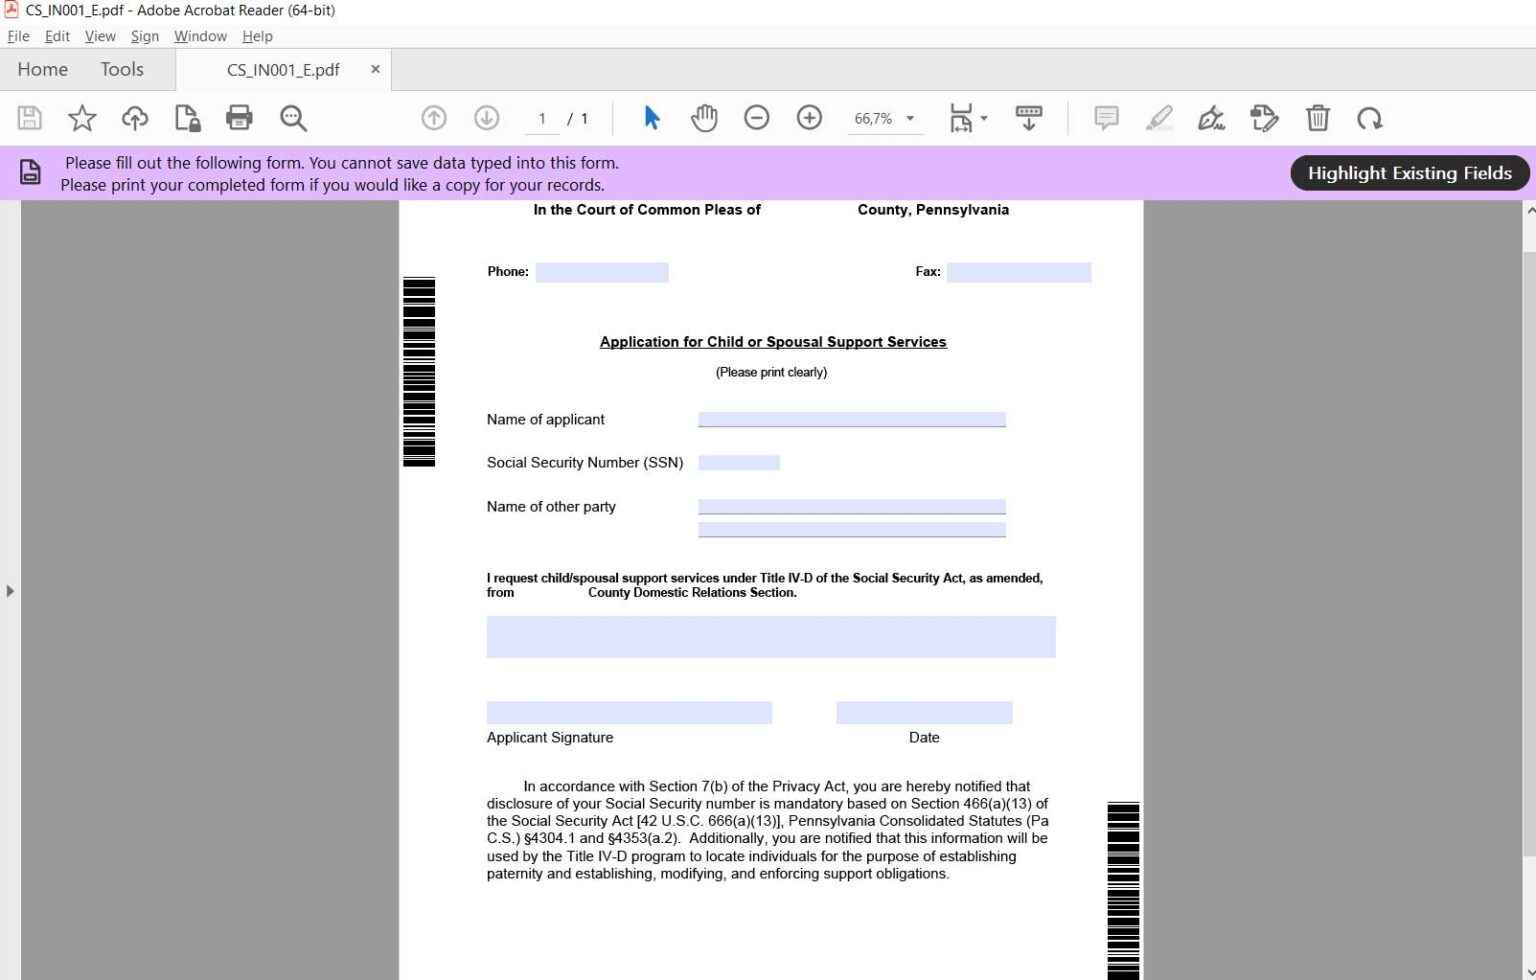Open the View menu
This screenshot has height=980, width=1536.
pos(100,36)
